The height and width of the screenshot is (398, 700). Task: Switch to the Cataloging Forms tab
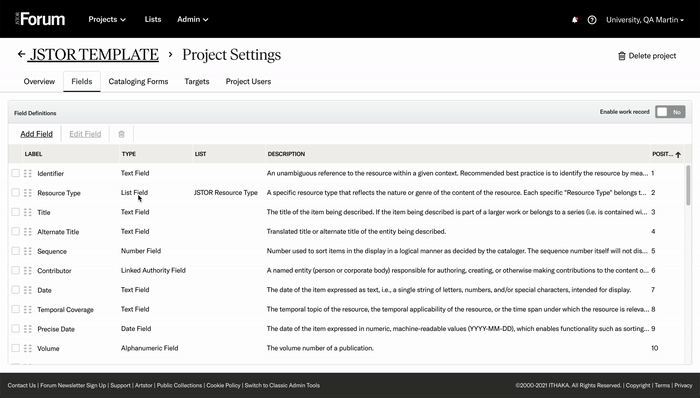point(138,81)
